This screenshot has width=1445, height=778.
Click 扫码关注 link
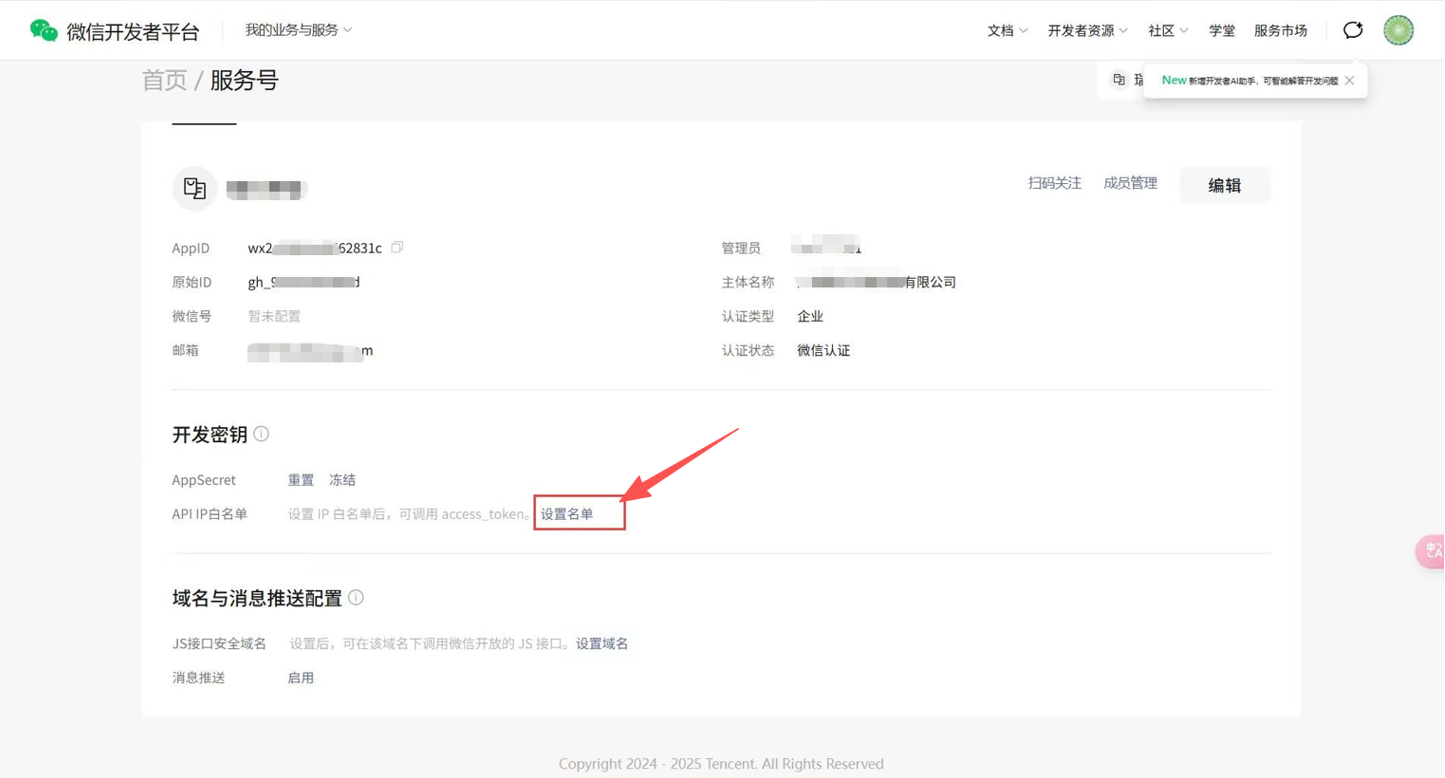point(1055,183)
